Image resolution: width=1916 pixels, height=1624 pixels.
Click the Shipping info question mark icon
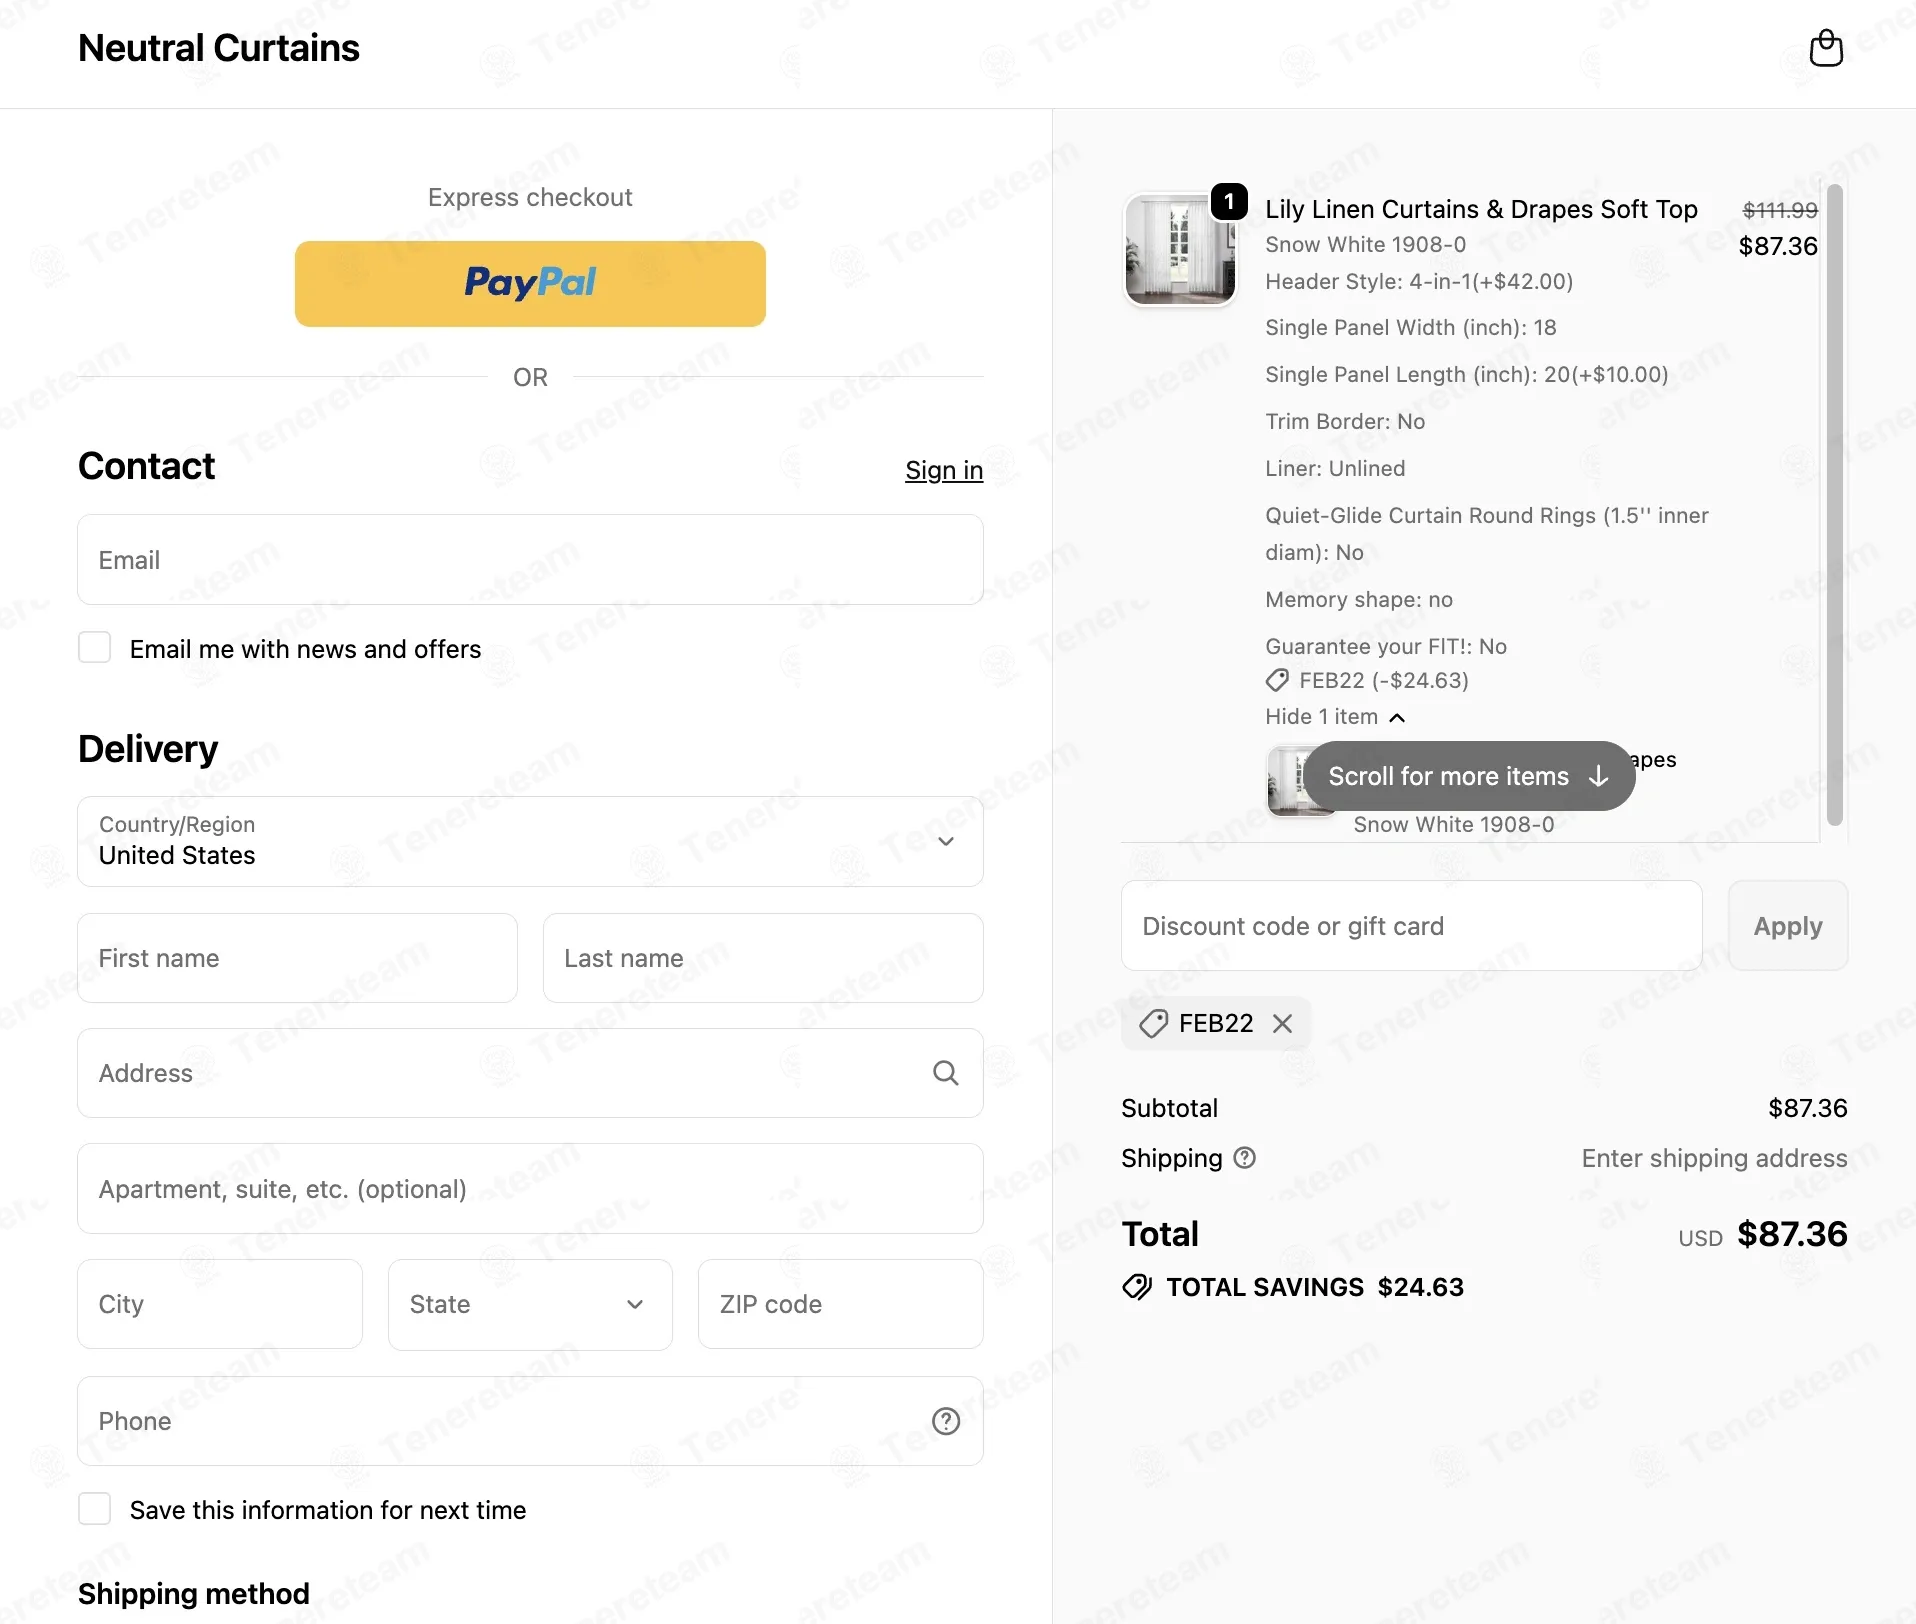click(x=1244, y=1158)
